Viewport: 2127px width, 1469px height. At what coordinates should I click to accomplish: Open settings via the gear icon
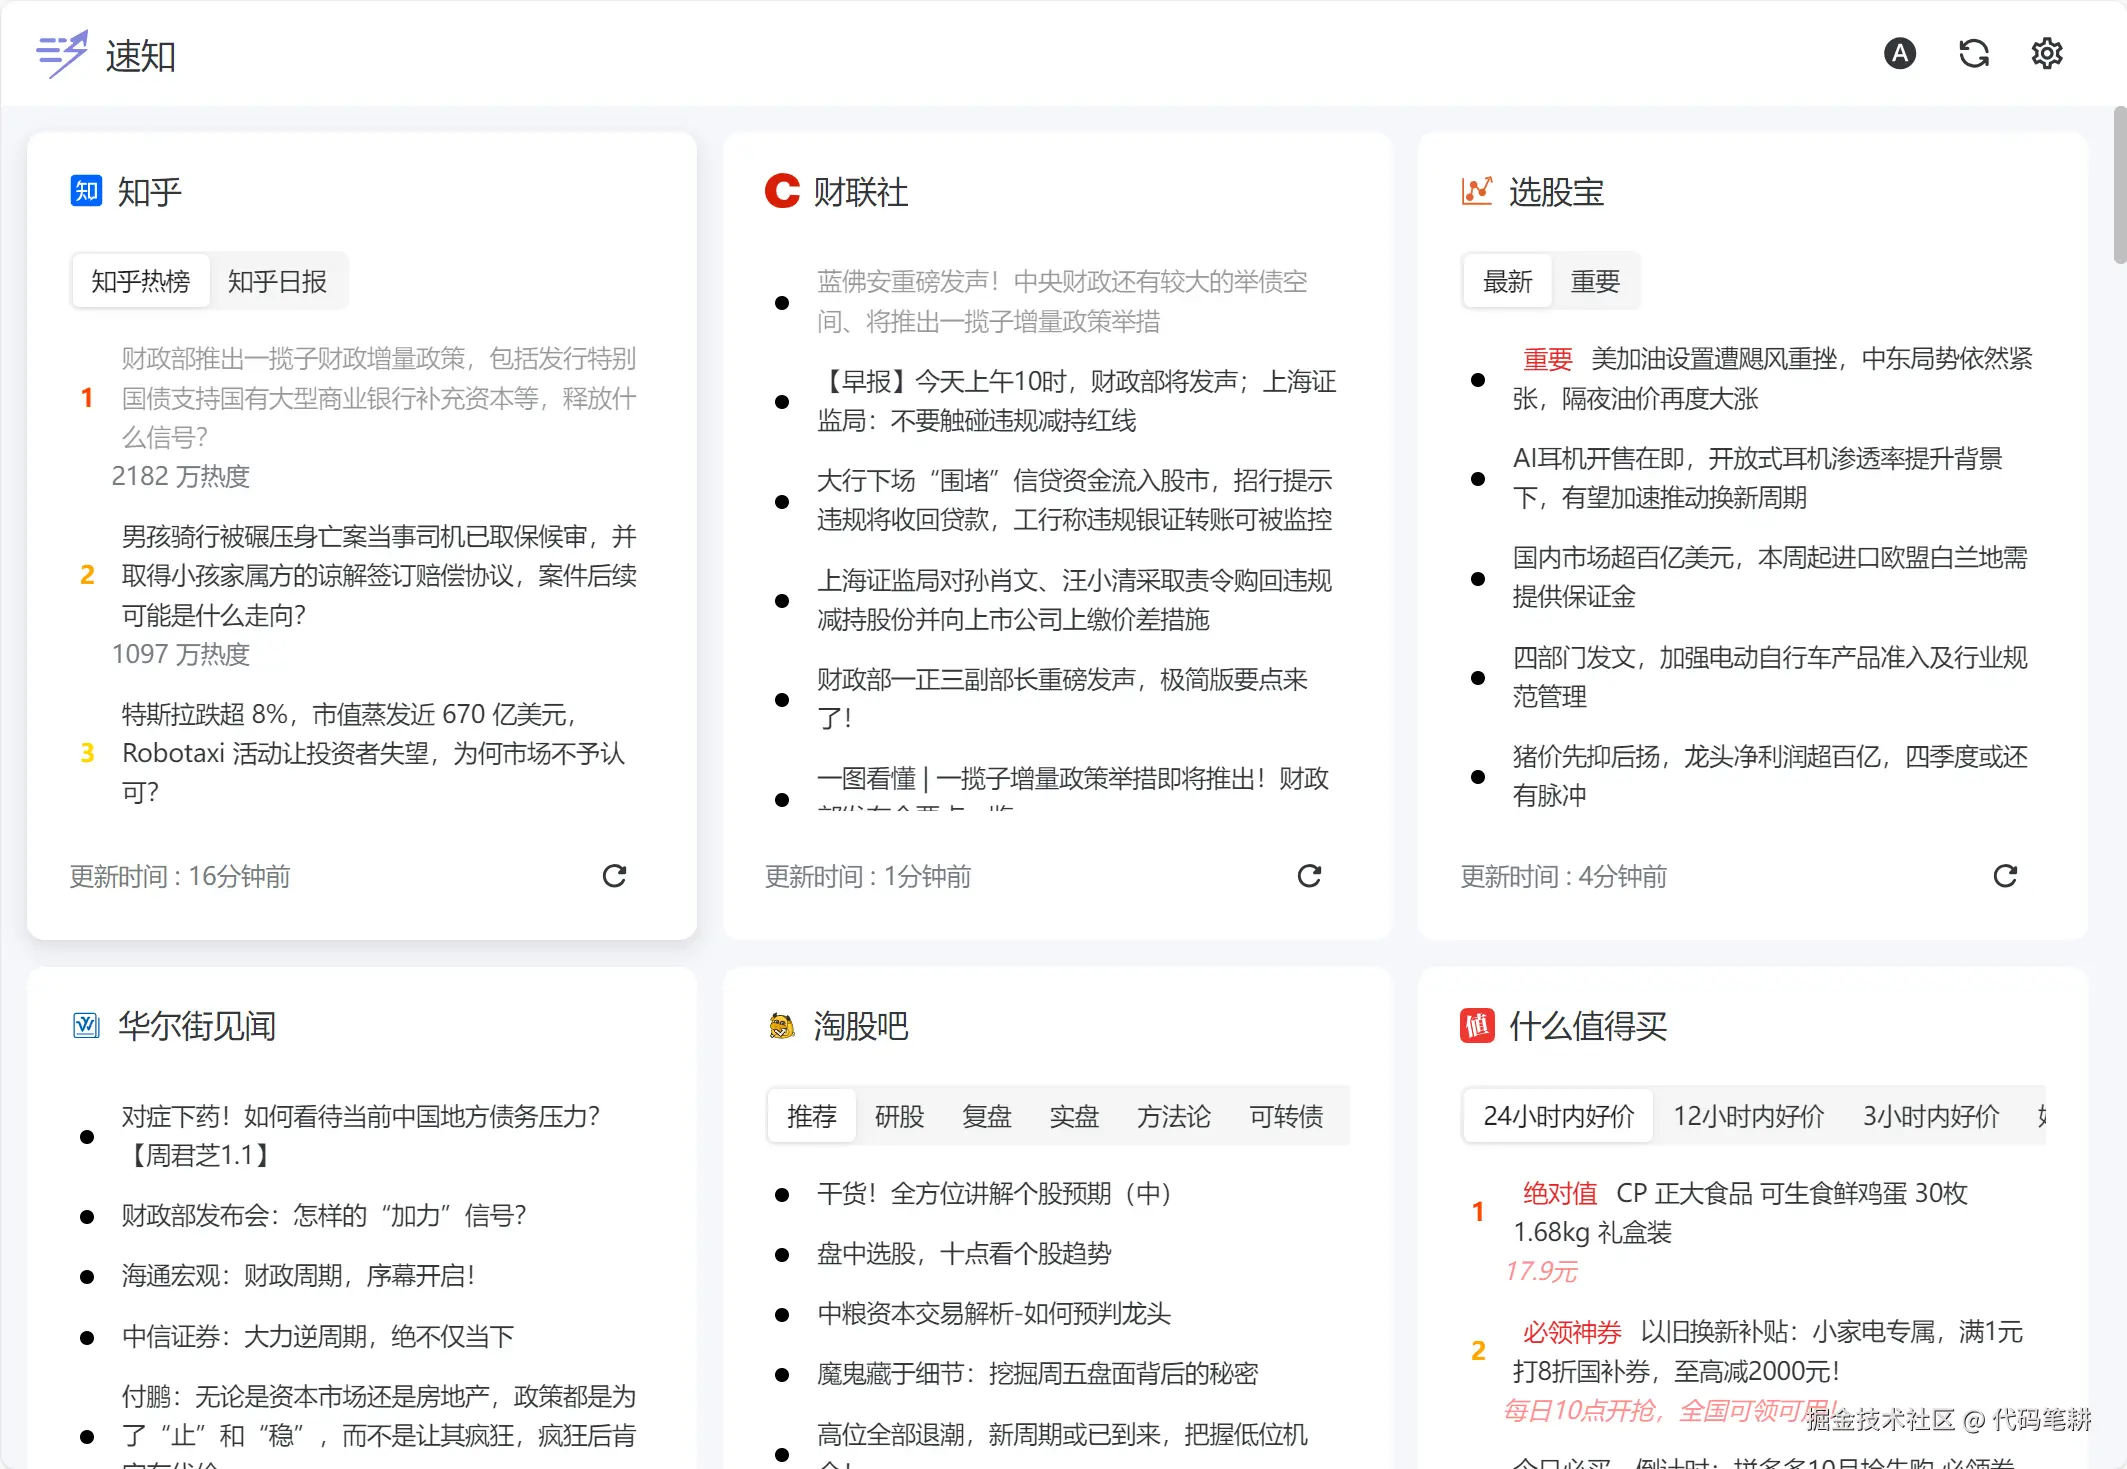coord(2046,53)
